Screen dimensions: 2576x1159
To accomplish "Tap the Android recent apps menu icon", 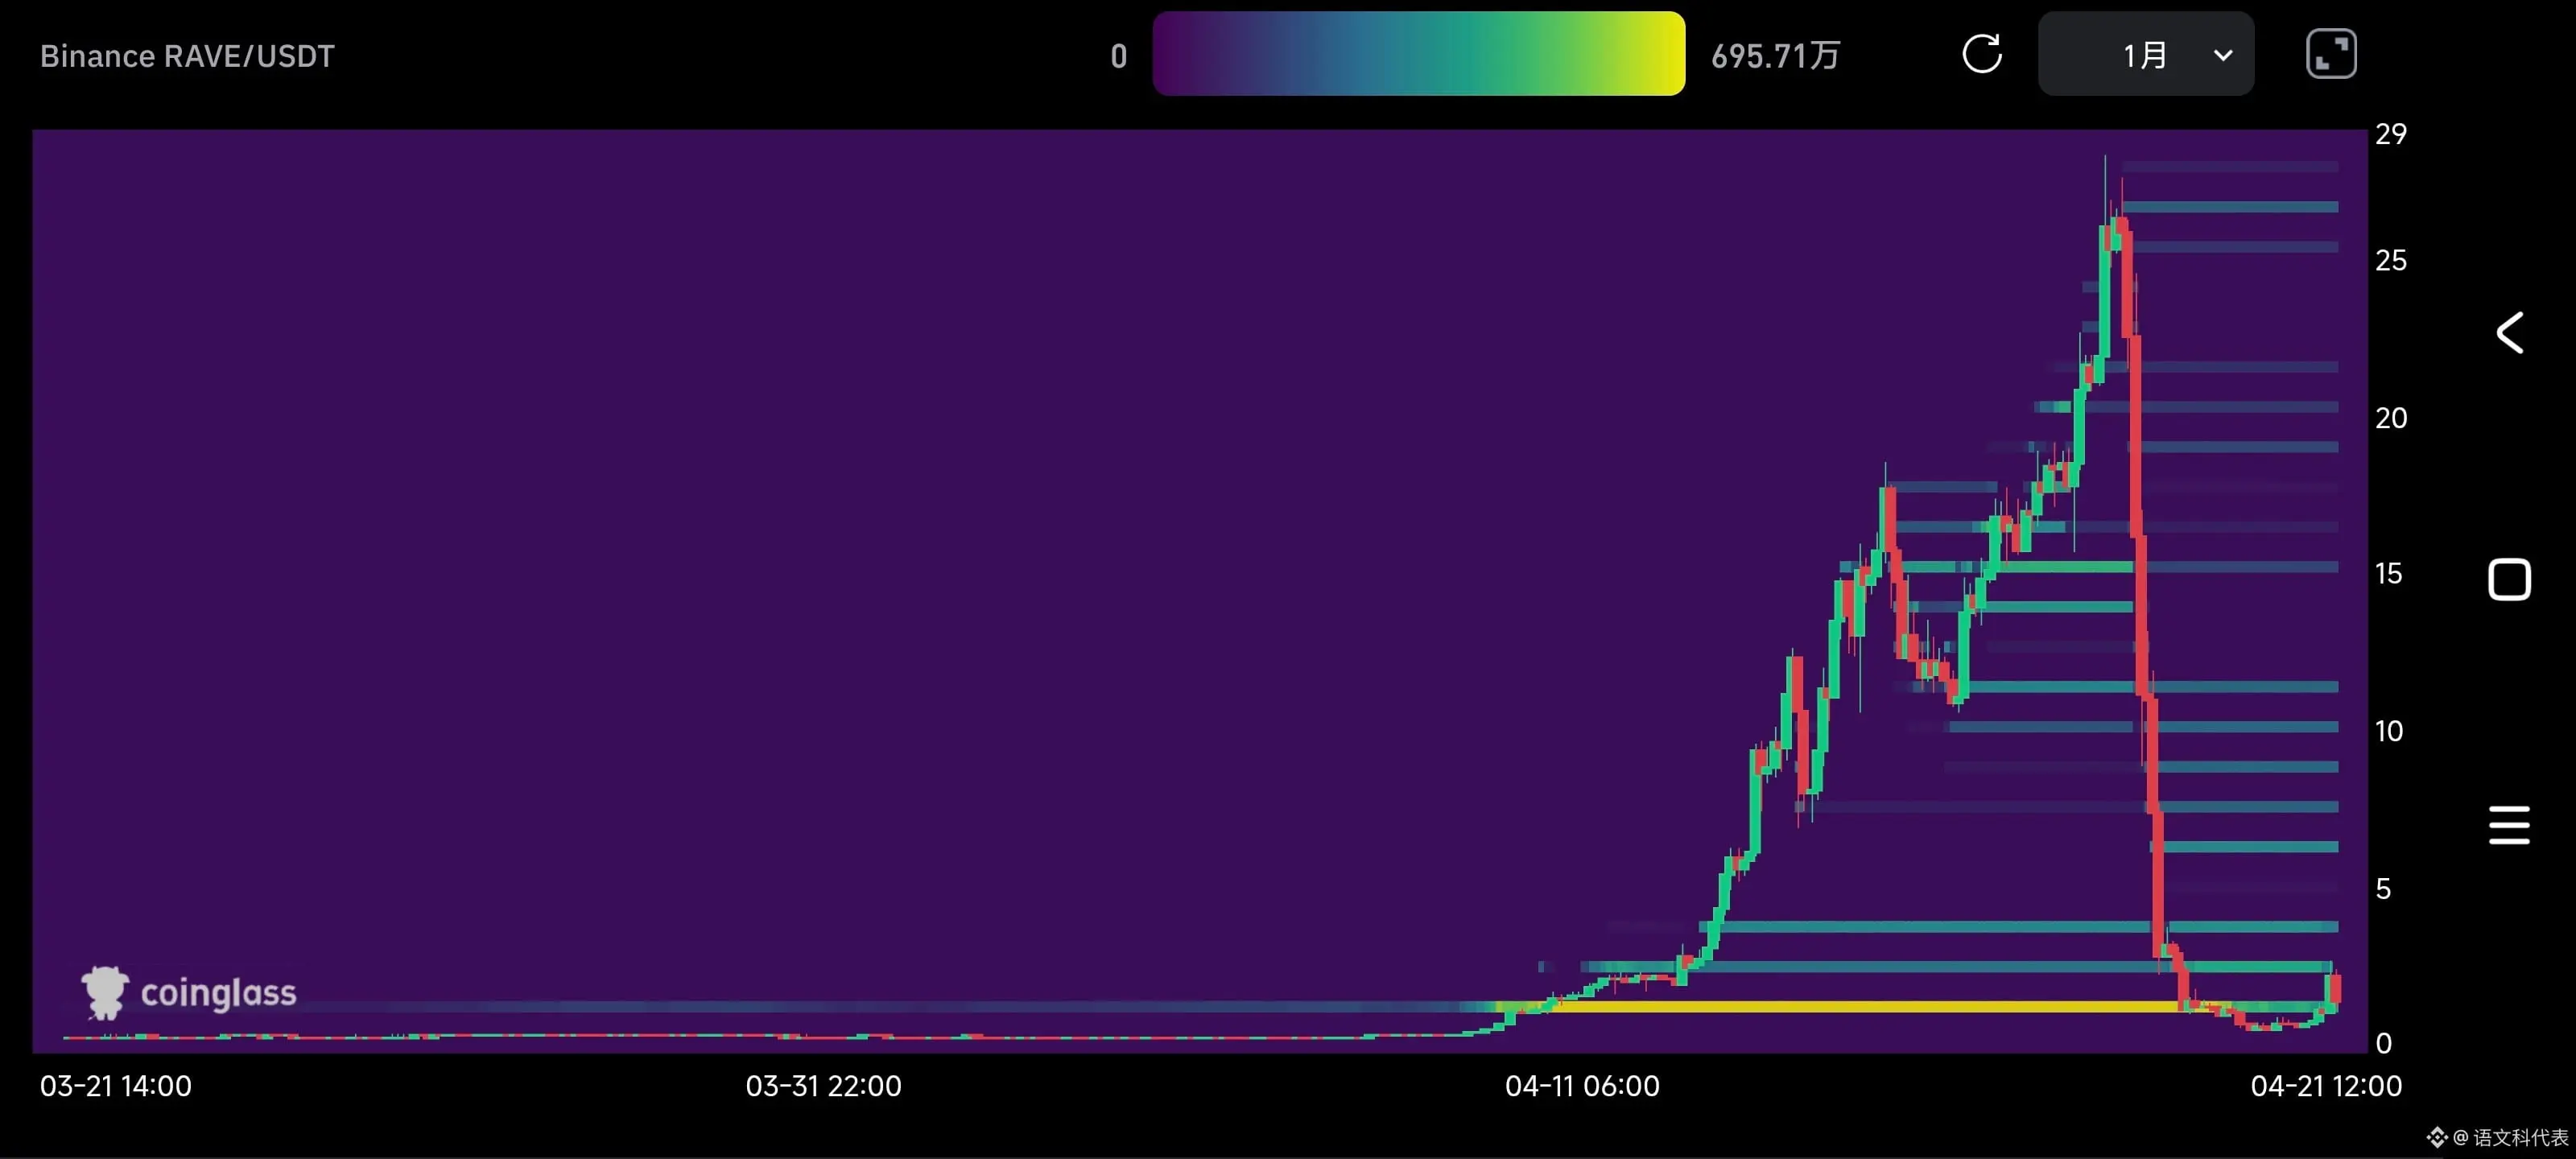I will pyautogui.click(x=2509, y=825).
